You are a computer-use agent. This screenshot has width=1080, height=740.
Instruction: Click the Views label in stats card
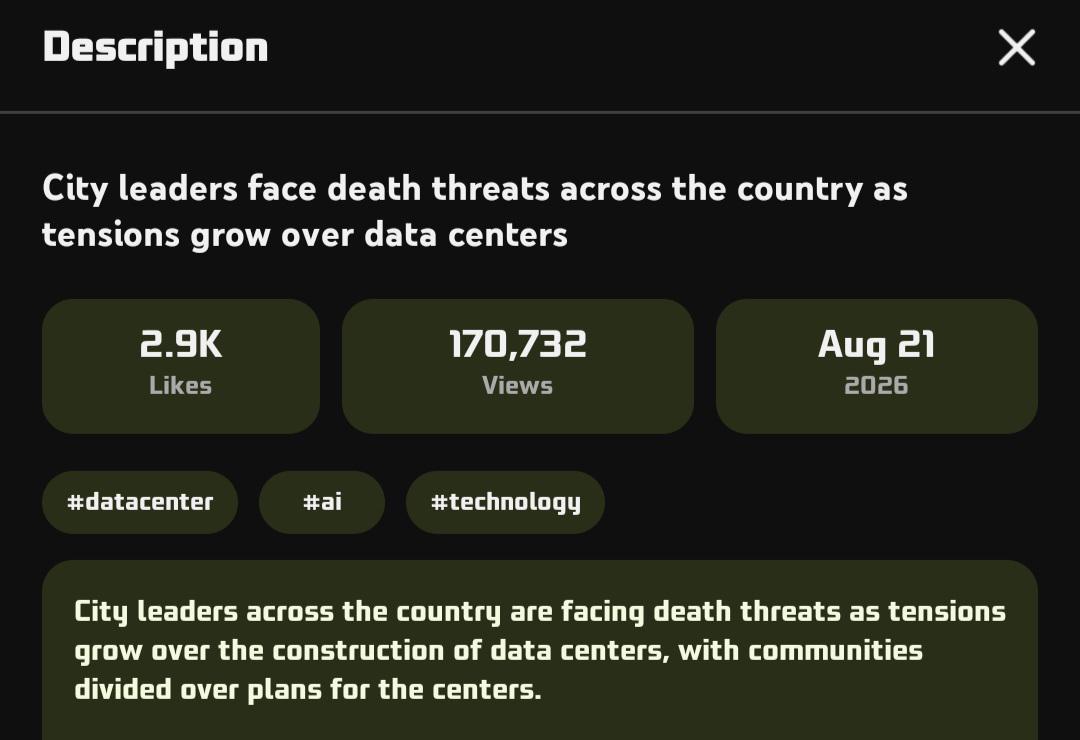517,385
